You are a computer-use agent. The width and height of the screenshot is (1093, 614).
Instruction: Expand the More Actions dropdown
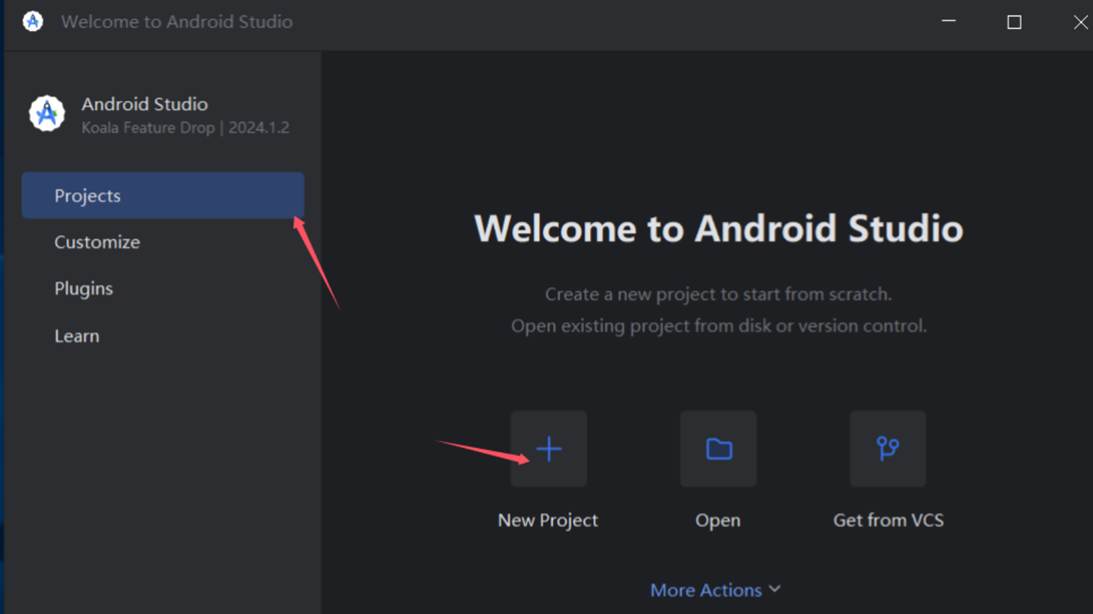[x=716, y=590]
